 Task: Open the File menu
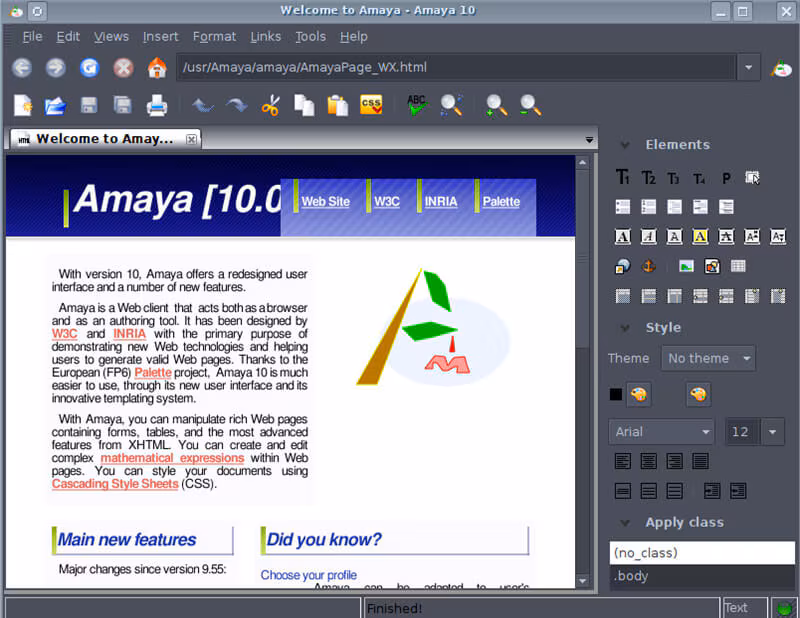click(32, 37)
